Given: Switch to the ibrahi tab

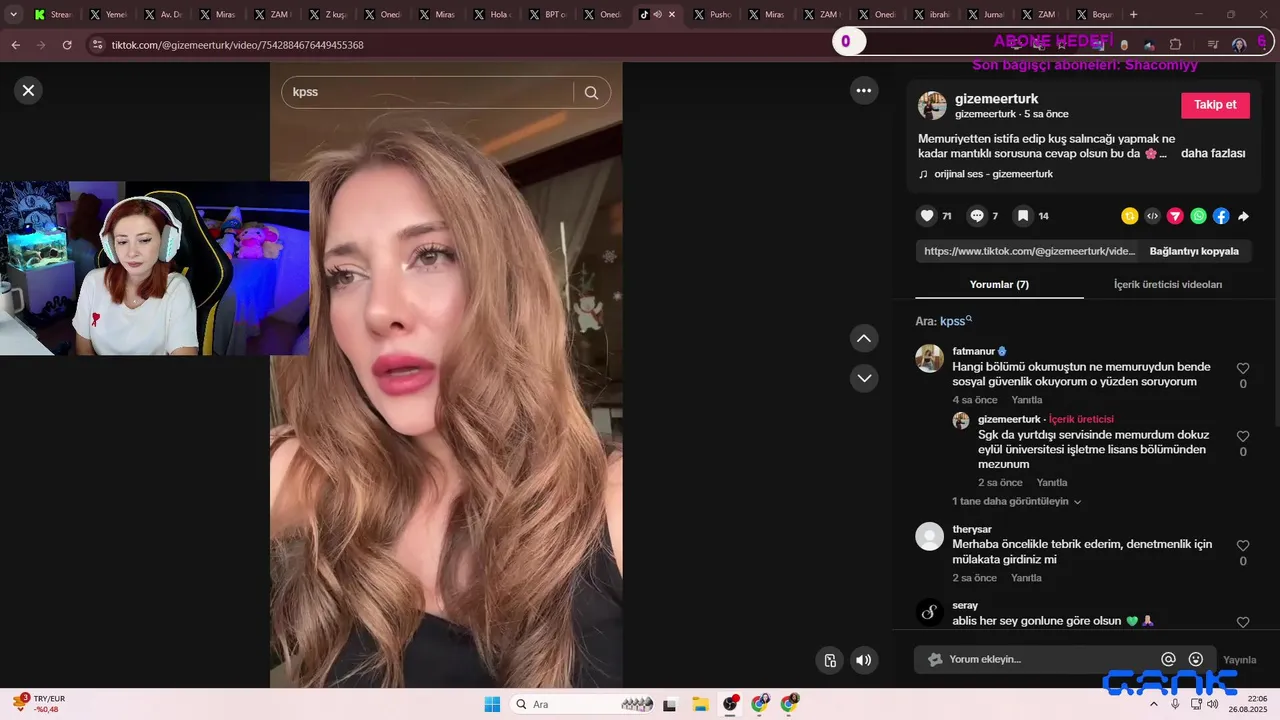Looking at the screenshot, I should pyautogui.click(x=932, y=15).
